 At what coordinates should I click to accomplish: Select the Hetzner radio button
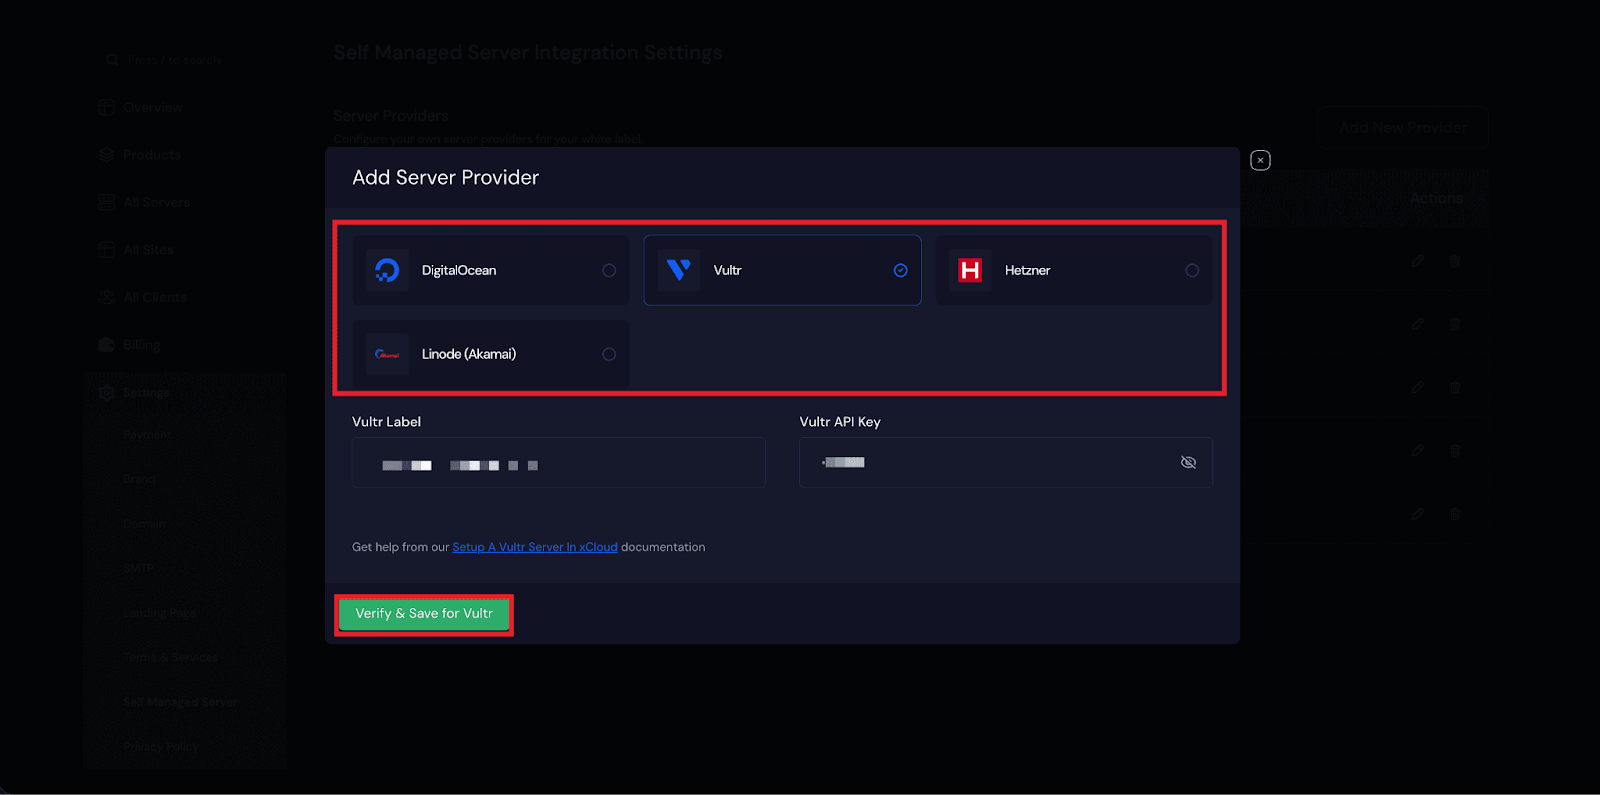[x=1192, y=271]
